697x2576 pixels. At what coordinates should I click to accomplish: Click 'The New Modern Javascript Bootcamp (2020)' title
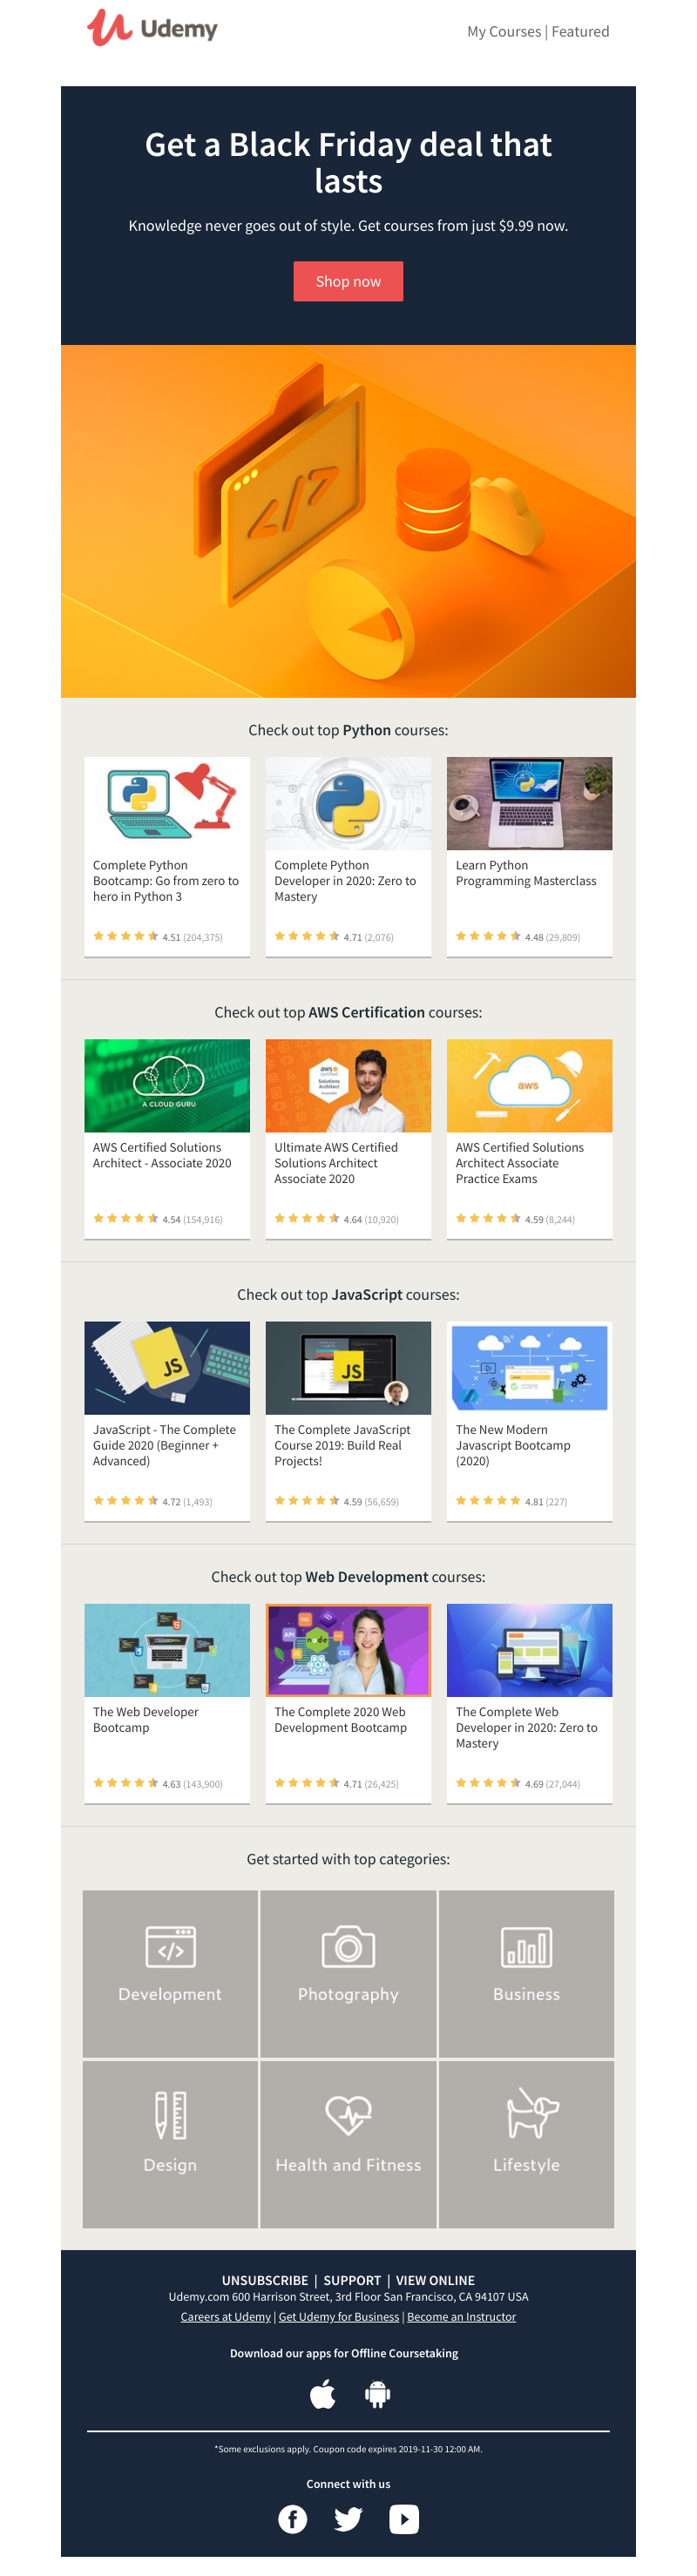[513, 1445]
